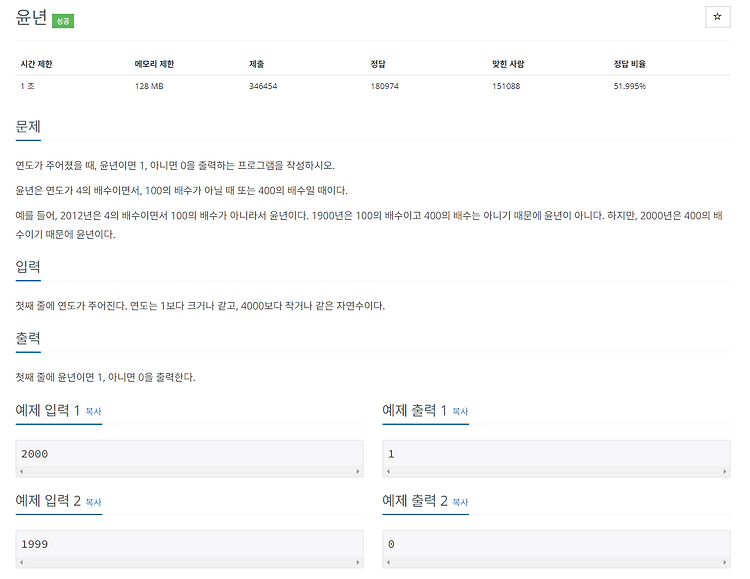Image resolution: width=750 pixels, height=579 pixels.
Task: Copy 예제 입력 2 via 복사 link
Action: [93, 502]
